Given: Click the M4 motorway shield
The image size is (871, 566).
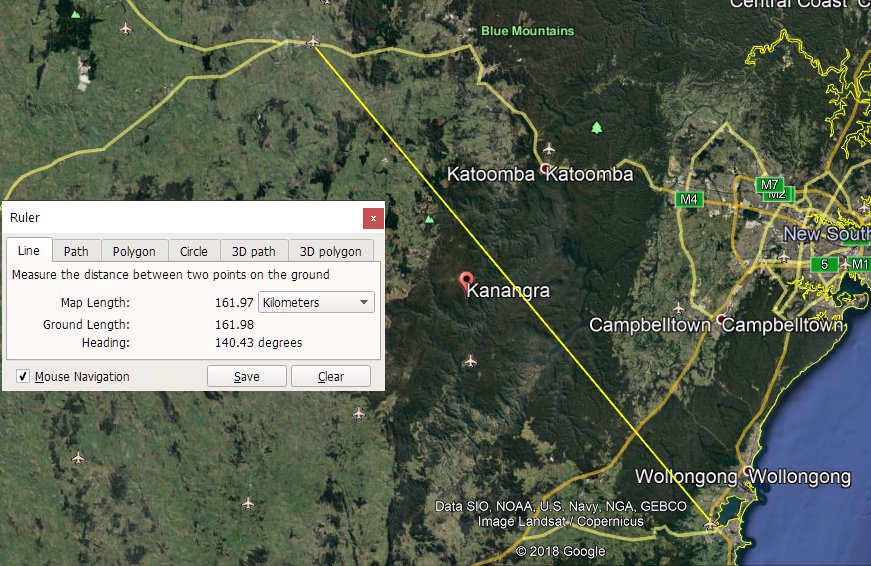Looking at the screenshot, I should pos(689,199).
